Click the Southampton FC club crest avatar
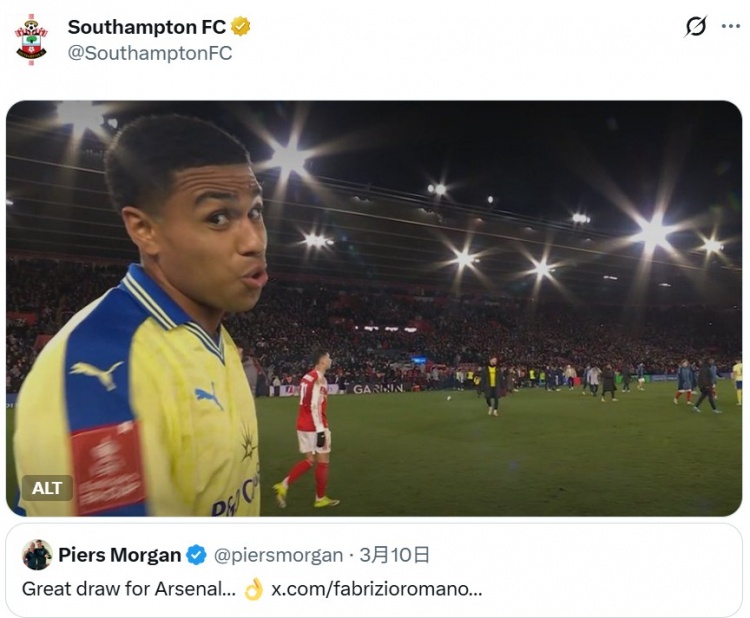The image size is (750, 618). point(31,40)
